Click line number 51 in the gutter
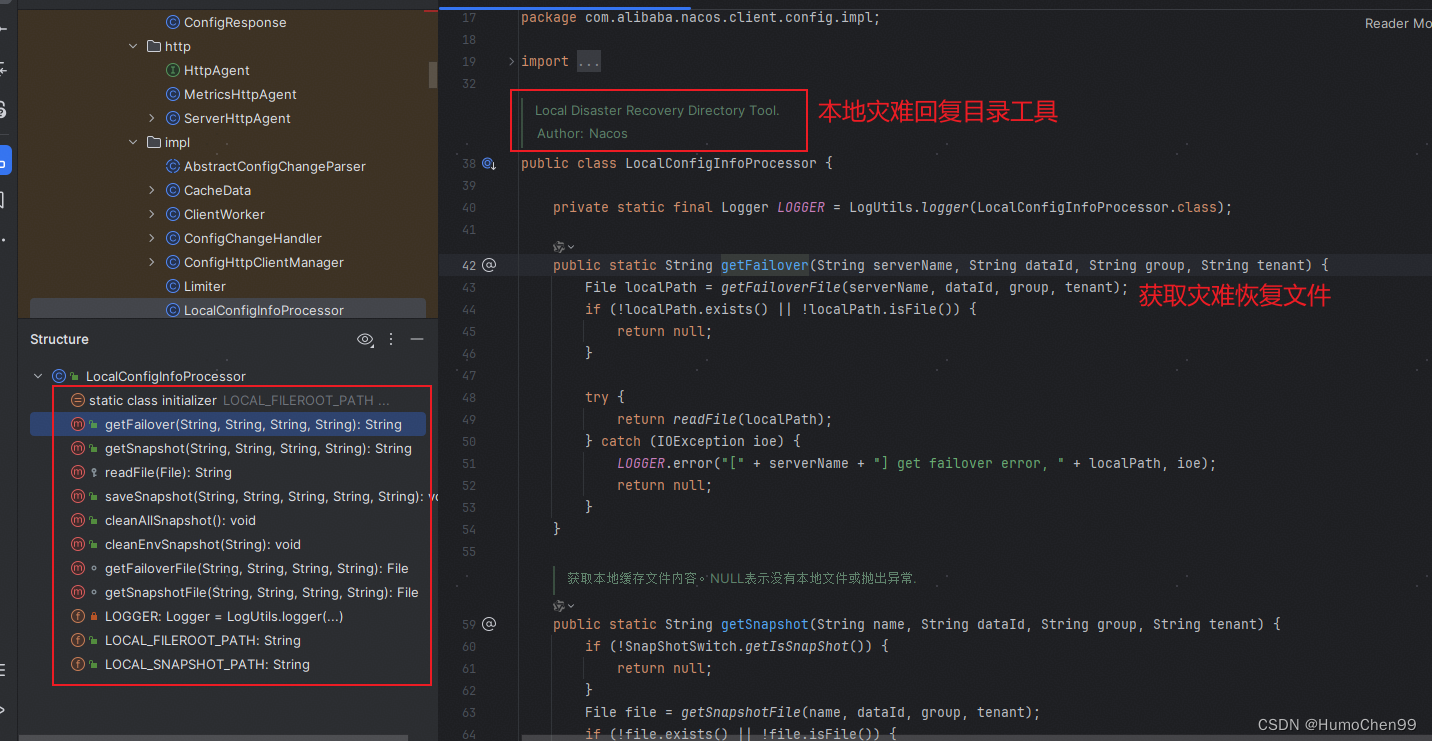1432x741 pixels. click(x=469, y=463)
